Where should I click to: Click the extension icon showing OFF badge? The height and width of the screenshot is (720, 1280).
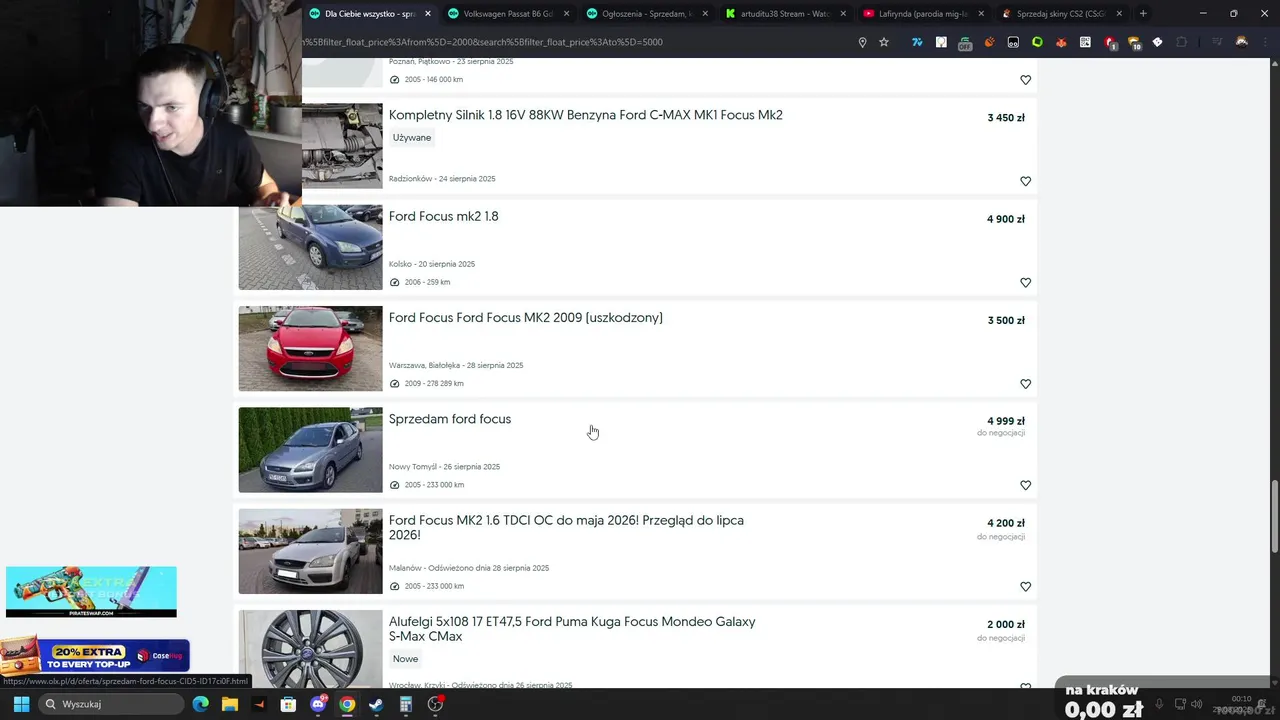click(965, 43)
